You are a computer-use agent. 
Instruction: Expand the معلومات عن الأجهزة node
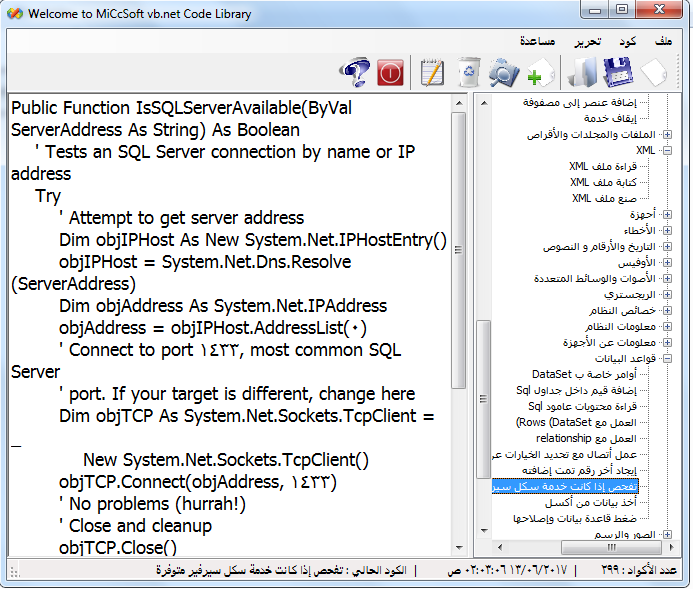[667, 342]
